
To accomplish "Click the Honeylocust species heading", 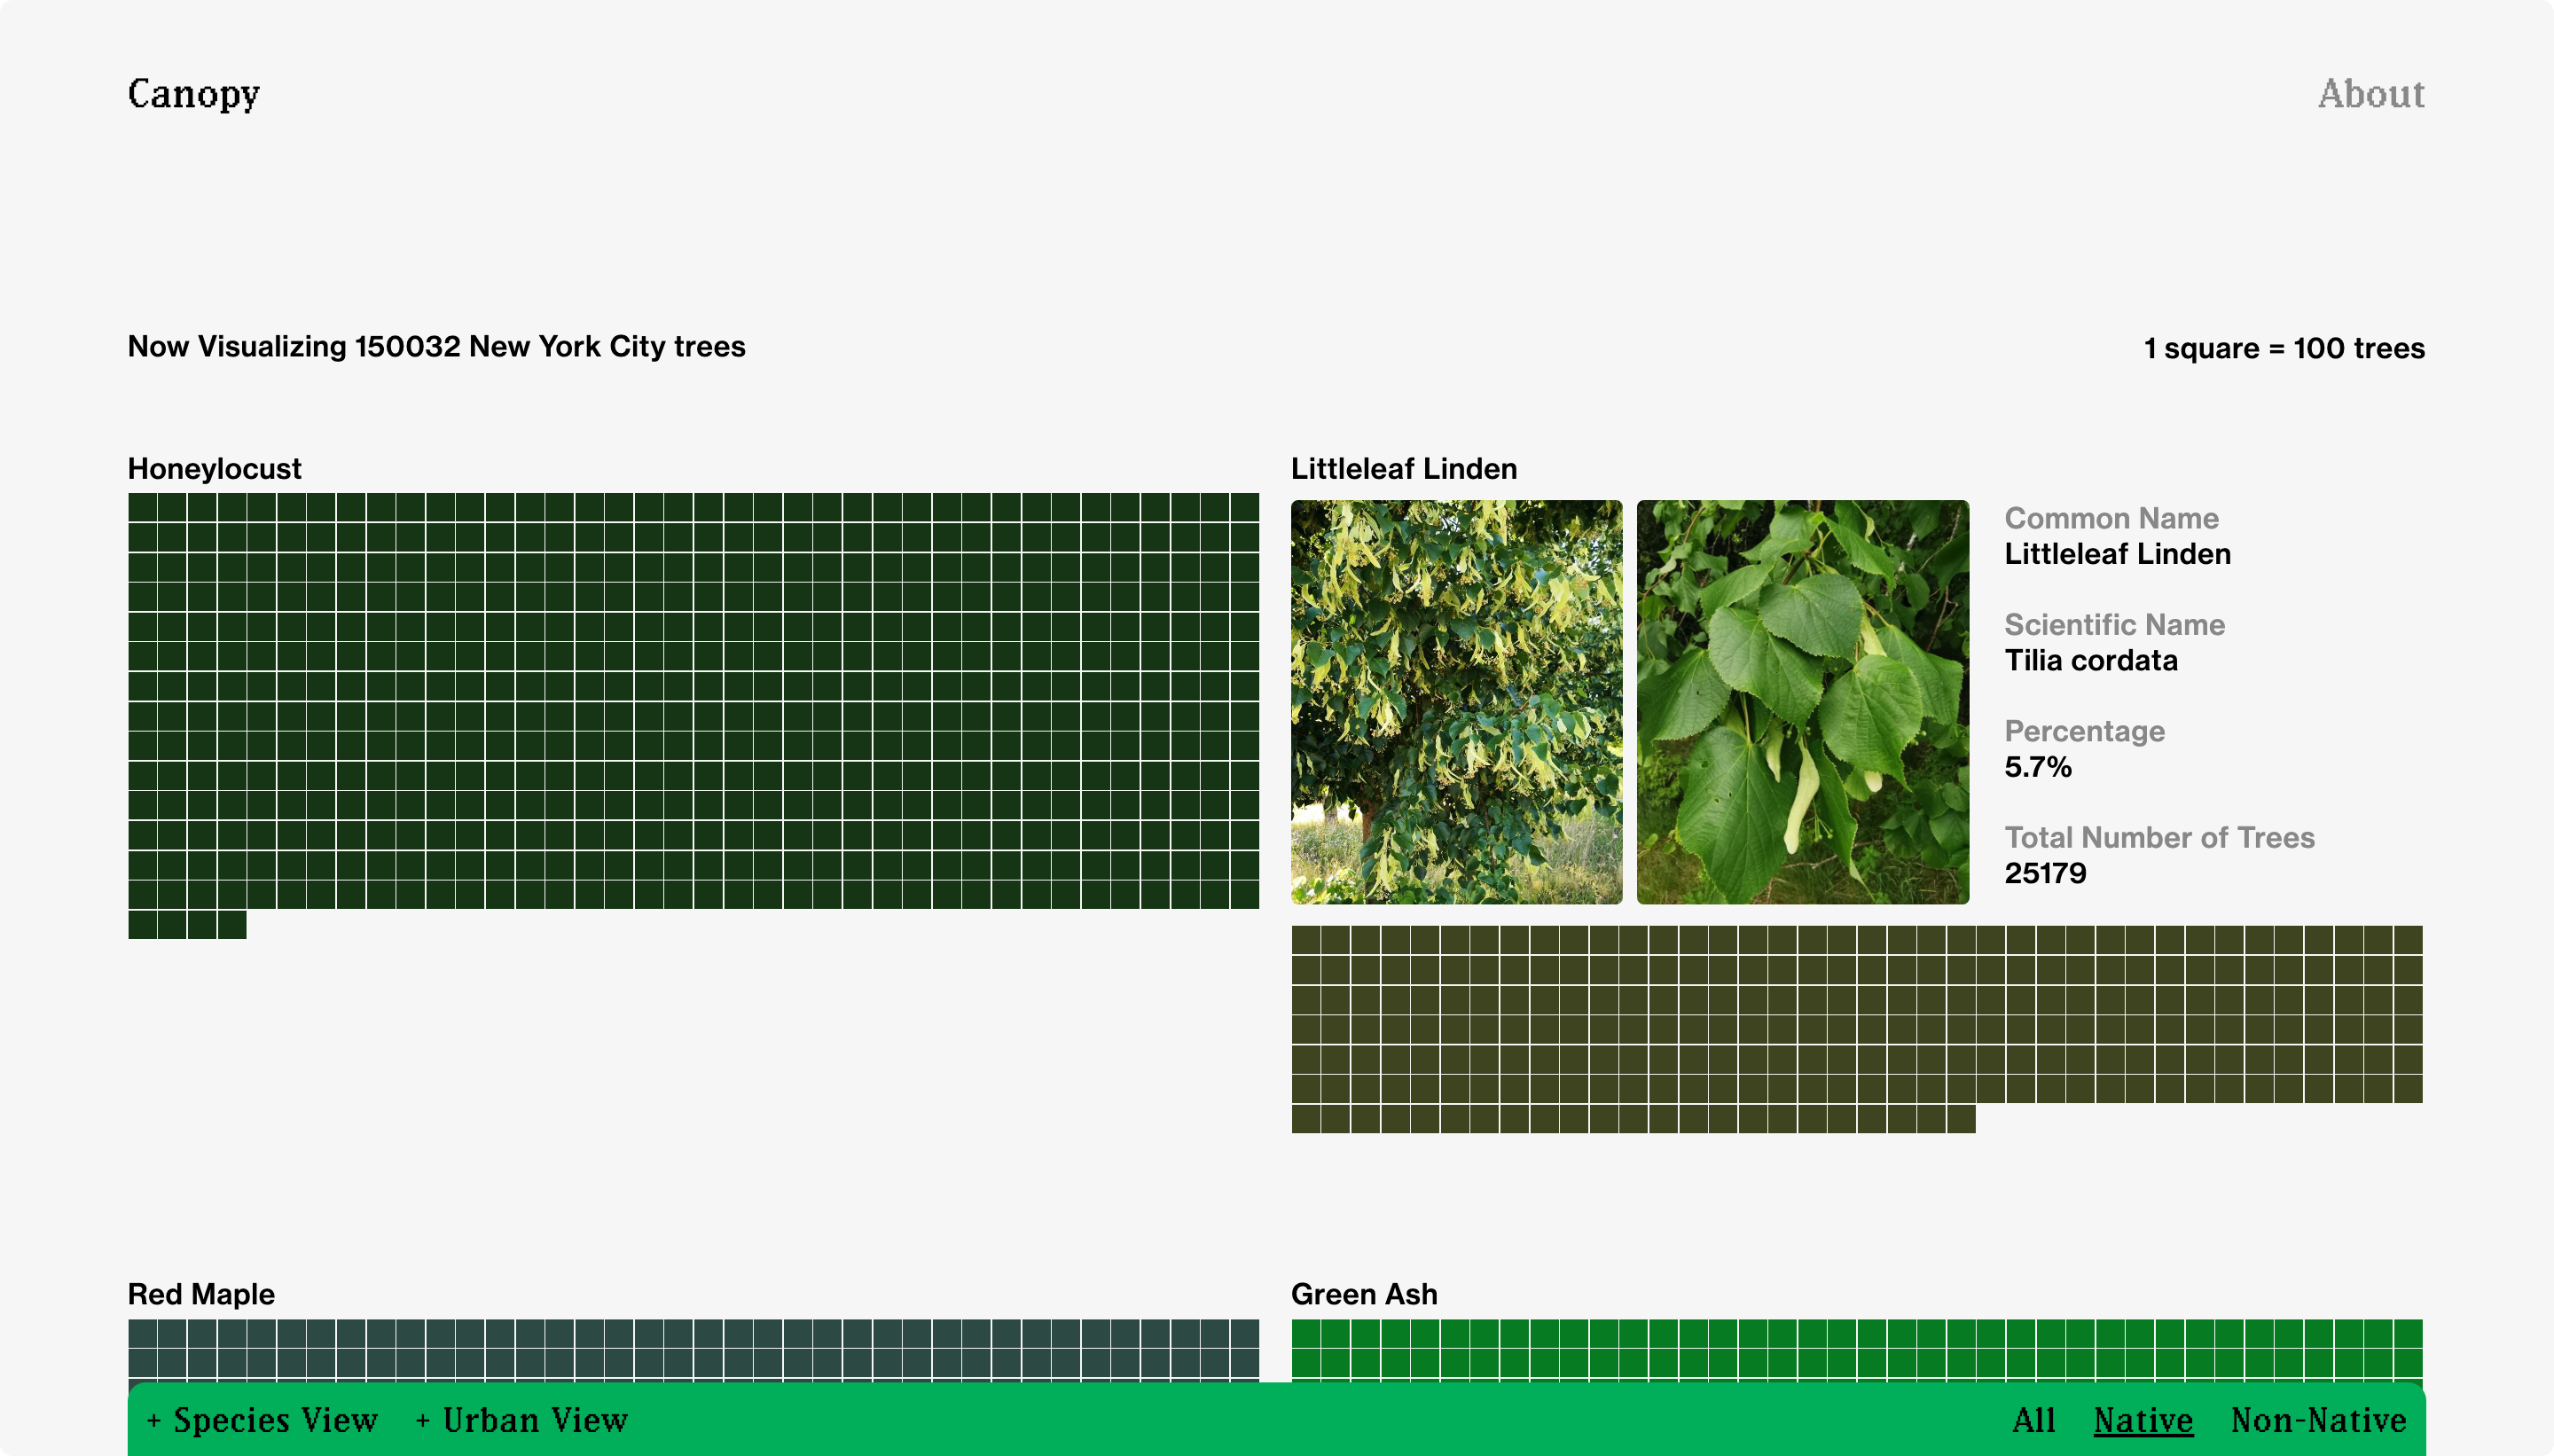I will tap(214, 469).
